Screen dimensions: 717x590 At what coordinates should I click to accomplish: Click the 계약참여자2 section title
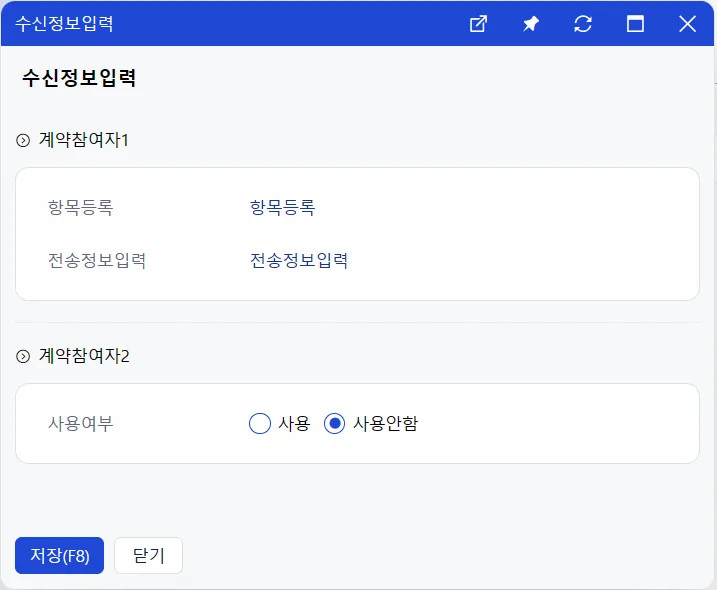(84, 356)
